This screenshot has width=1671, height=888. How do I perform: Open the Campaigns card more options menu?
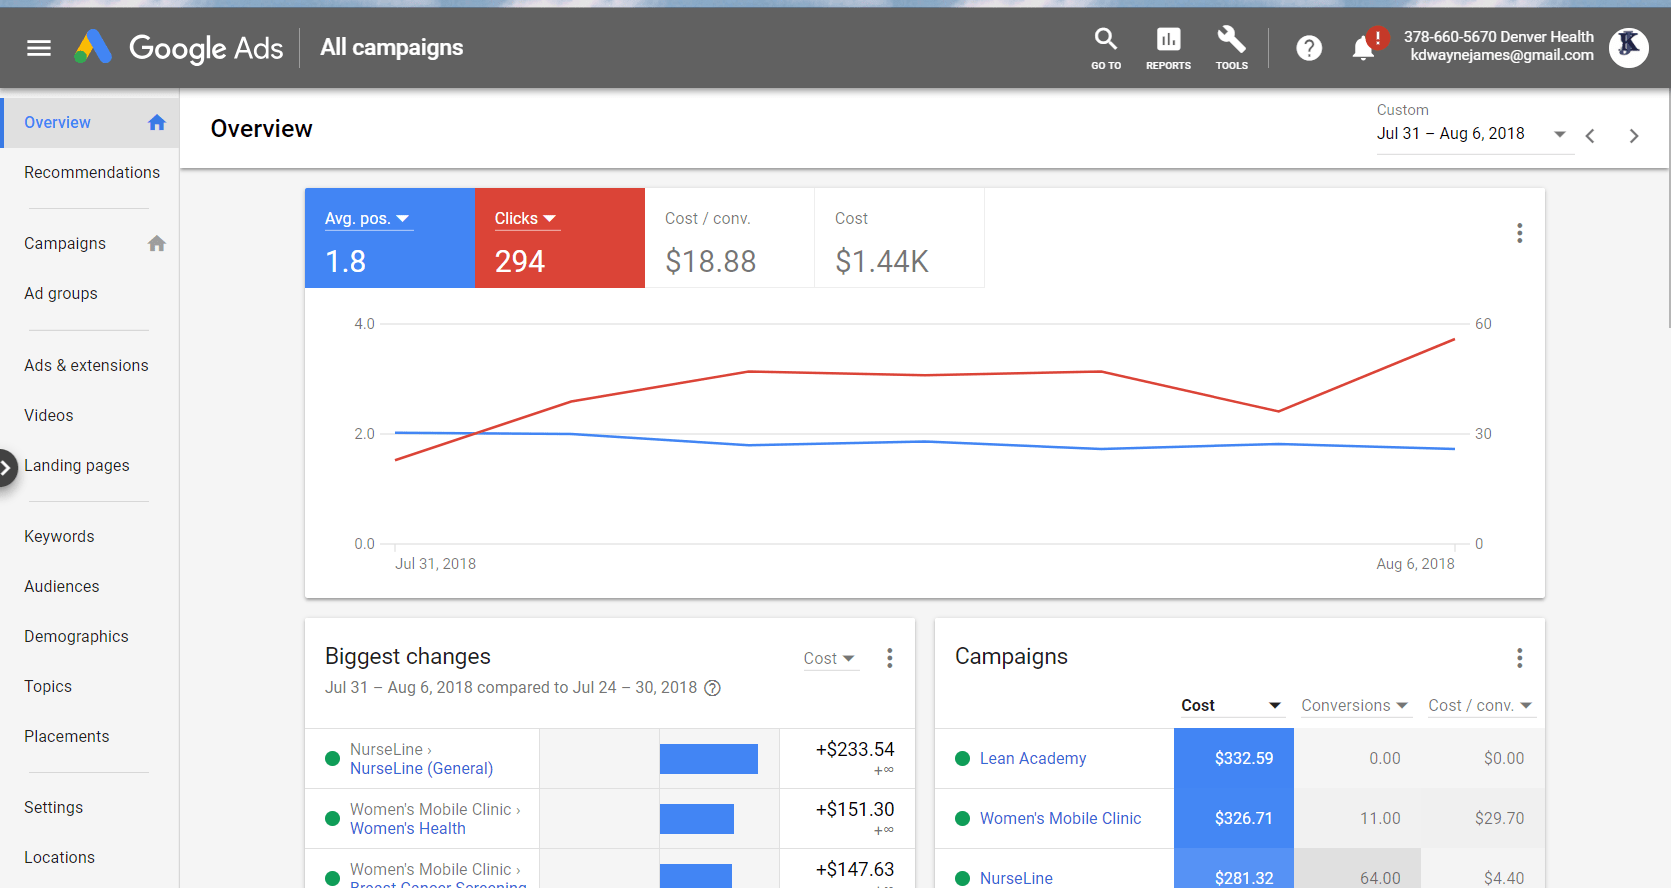coord(1519,658)
